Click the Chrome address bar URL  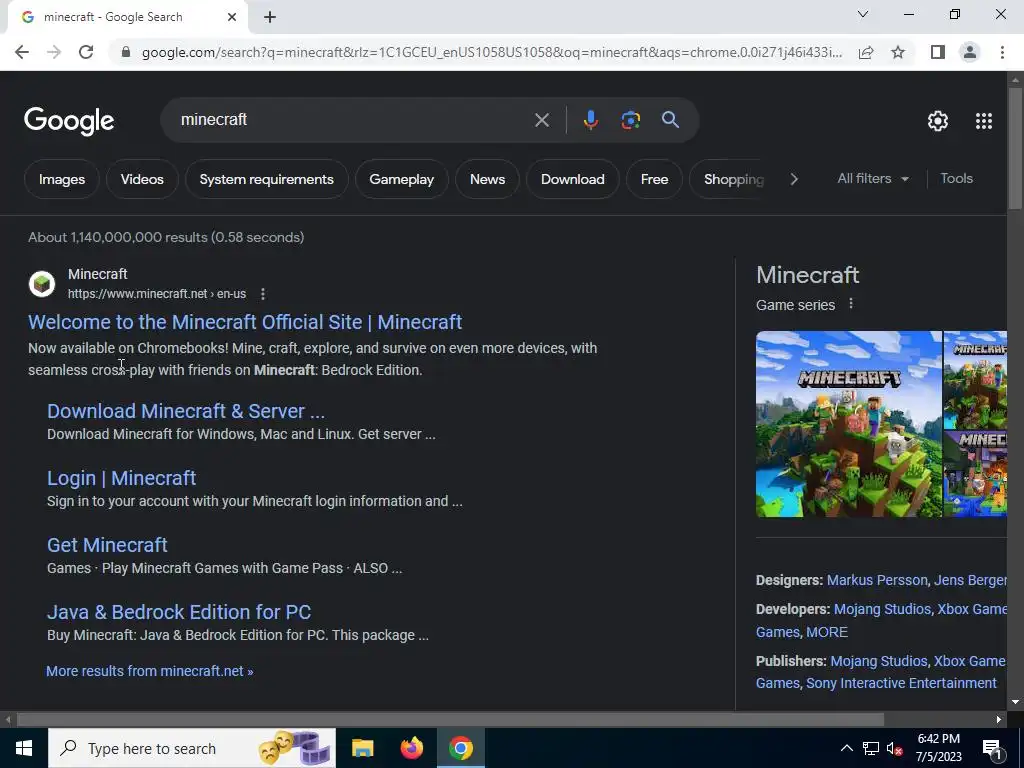pos(491,52)
